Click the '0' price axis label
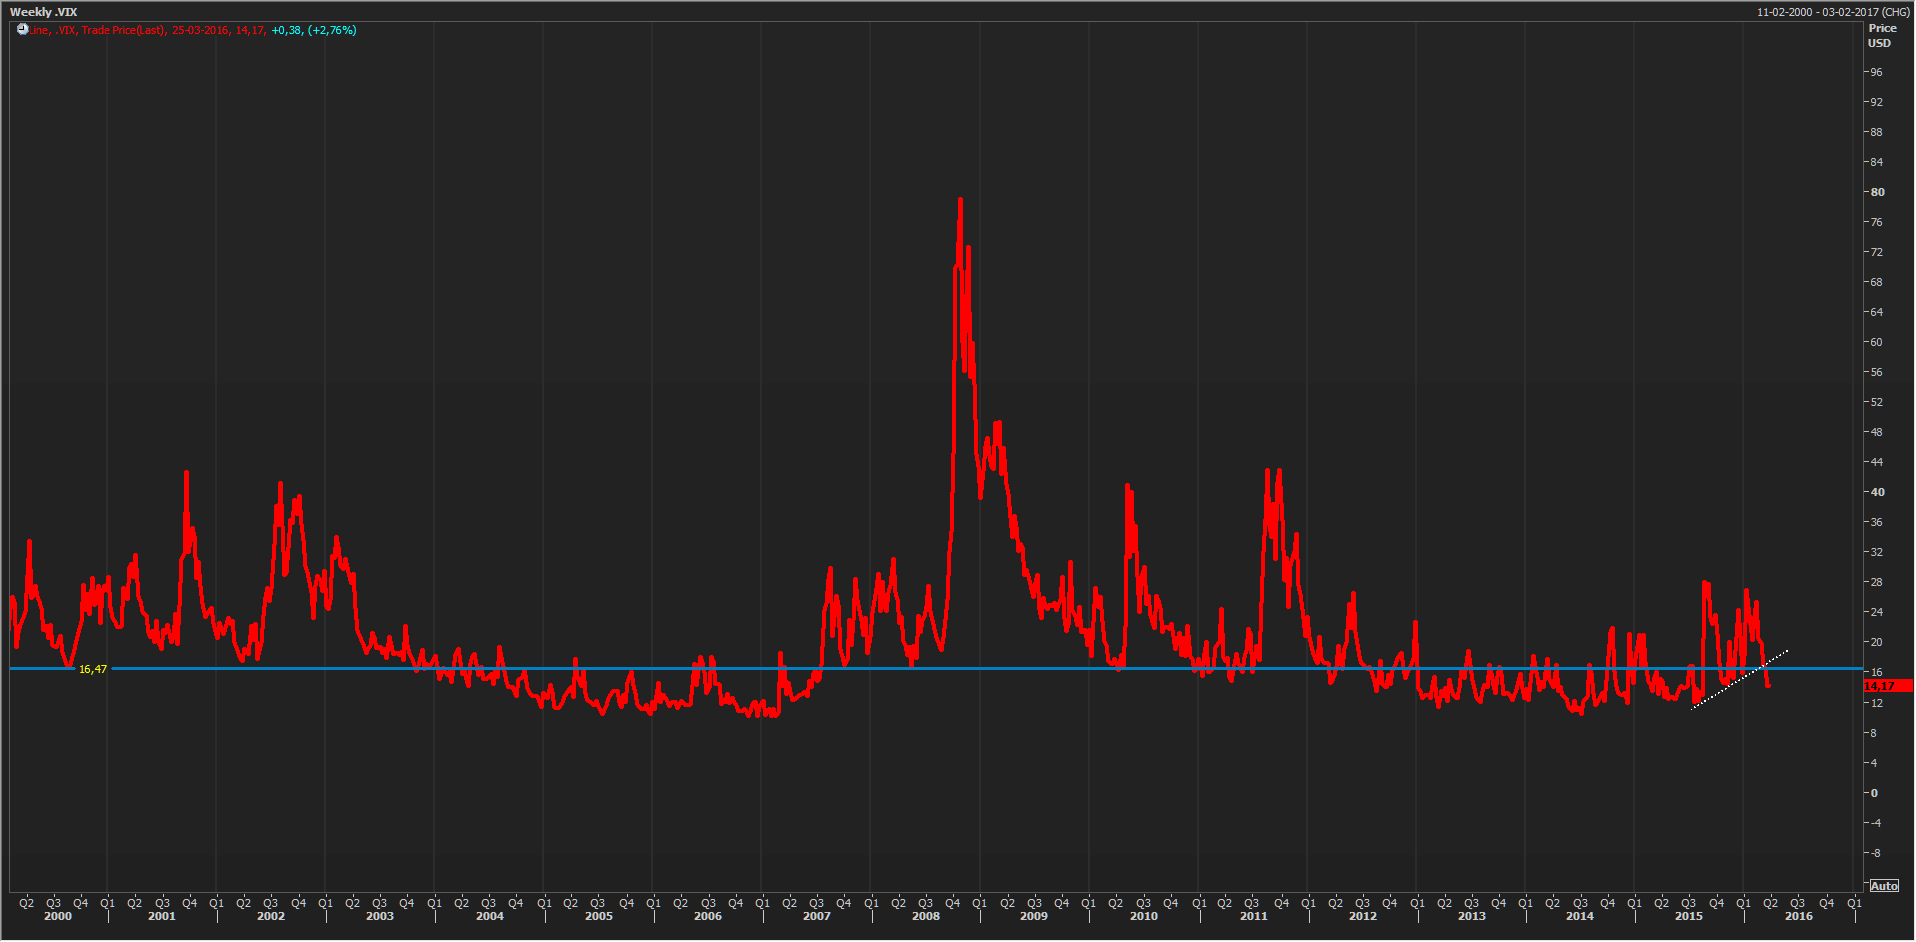The image size is (1916, 942). click(x=1874, y=793)
